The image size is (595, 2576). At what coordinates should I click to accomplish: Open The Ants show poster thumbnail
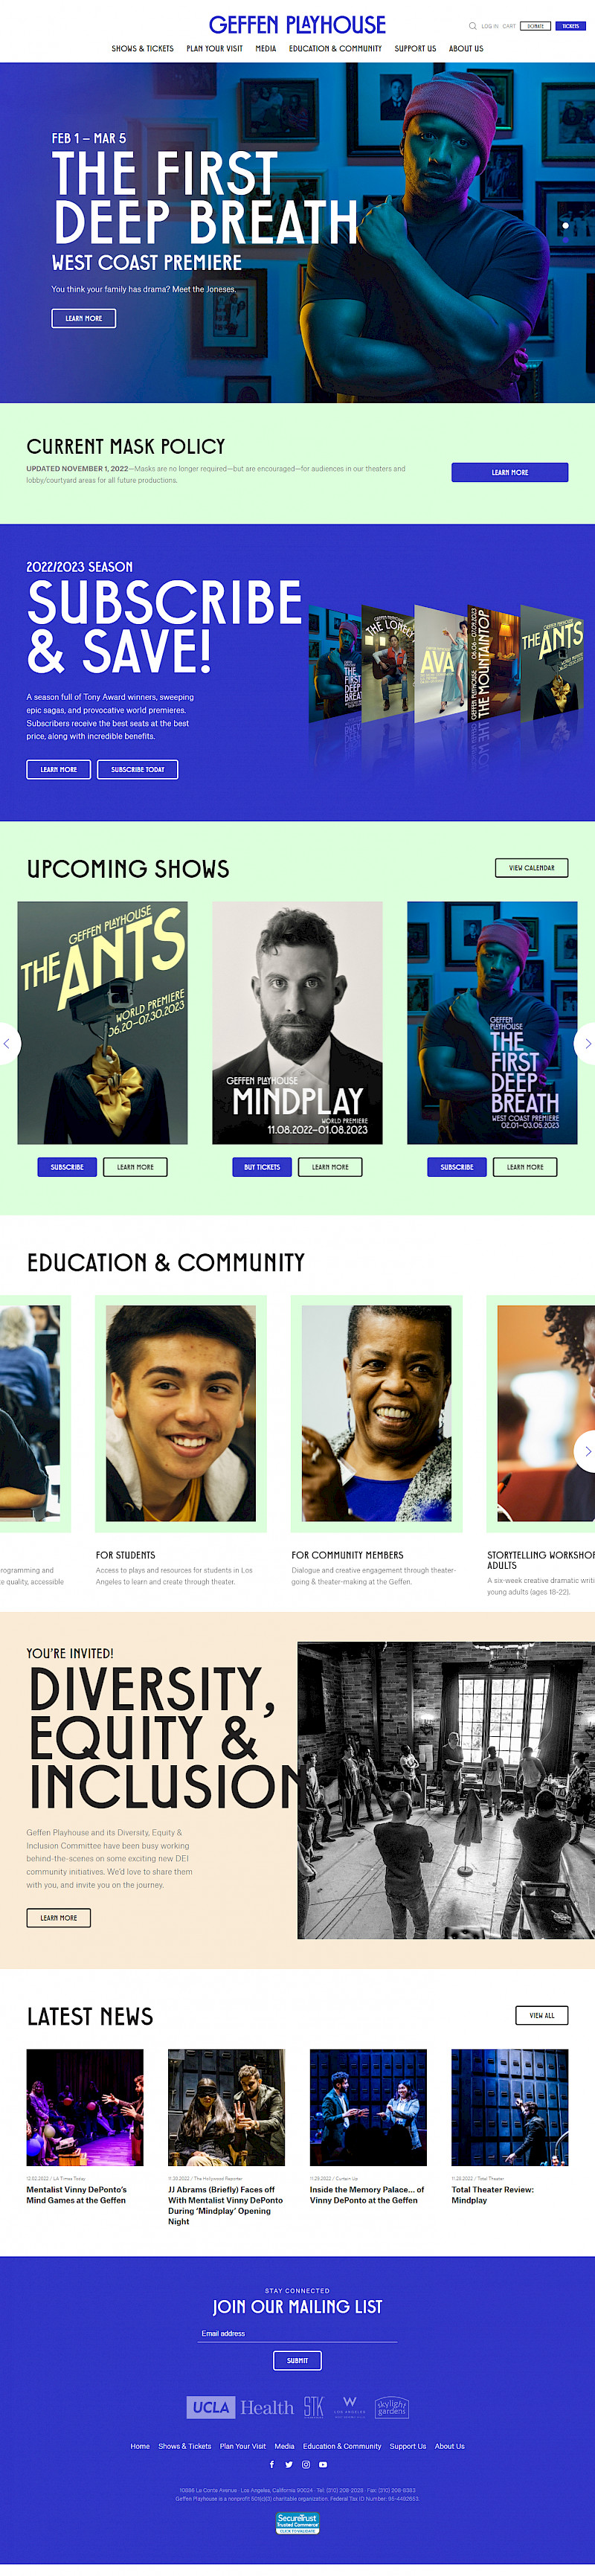pyautogui.click(x=102, y=1022)
